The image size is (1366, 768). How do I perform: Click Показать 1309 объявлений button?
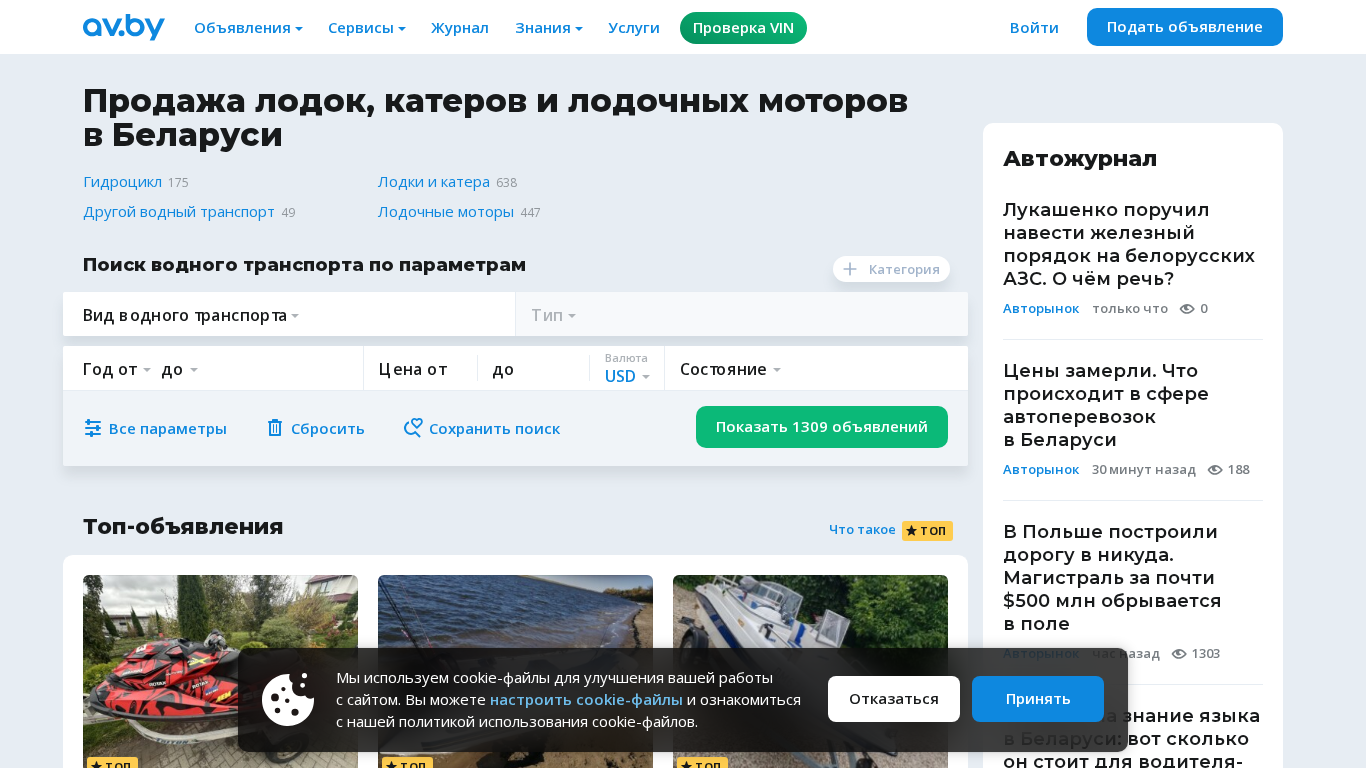822,427
